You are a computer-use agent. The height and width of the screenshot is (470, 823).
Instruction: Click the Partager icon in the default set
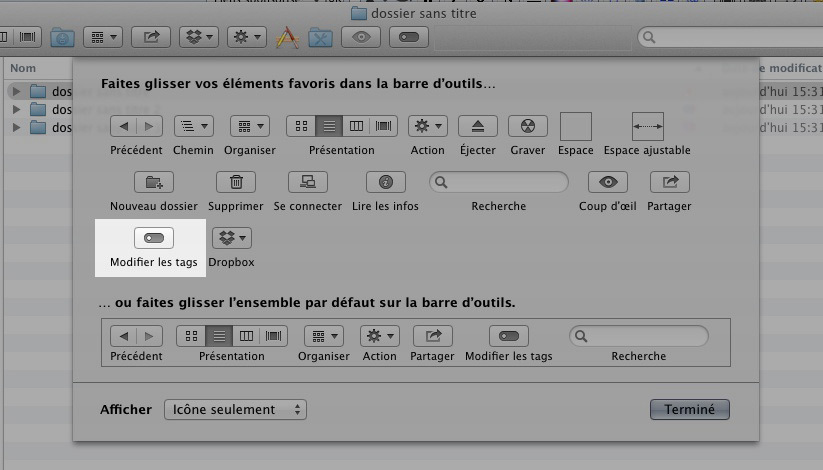pos(432,336)
